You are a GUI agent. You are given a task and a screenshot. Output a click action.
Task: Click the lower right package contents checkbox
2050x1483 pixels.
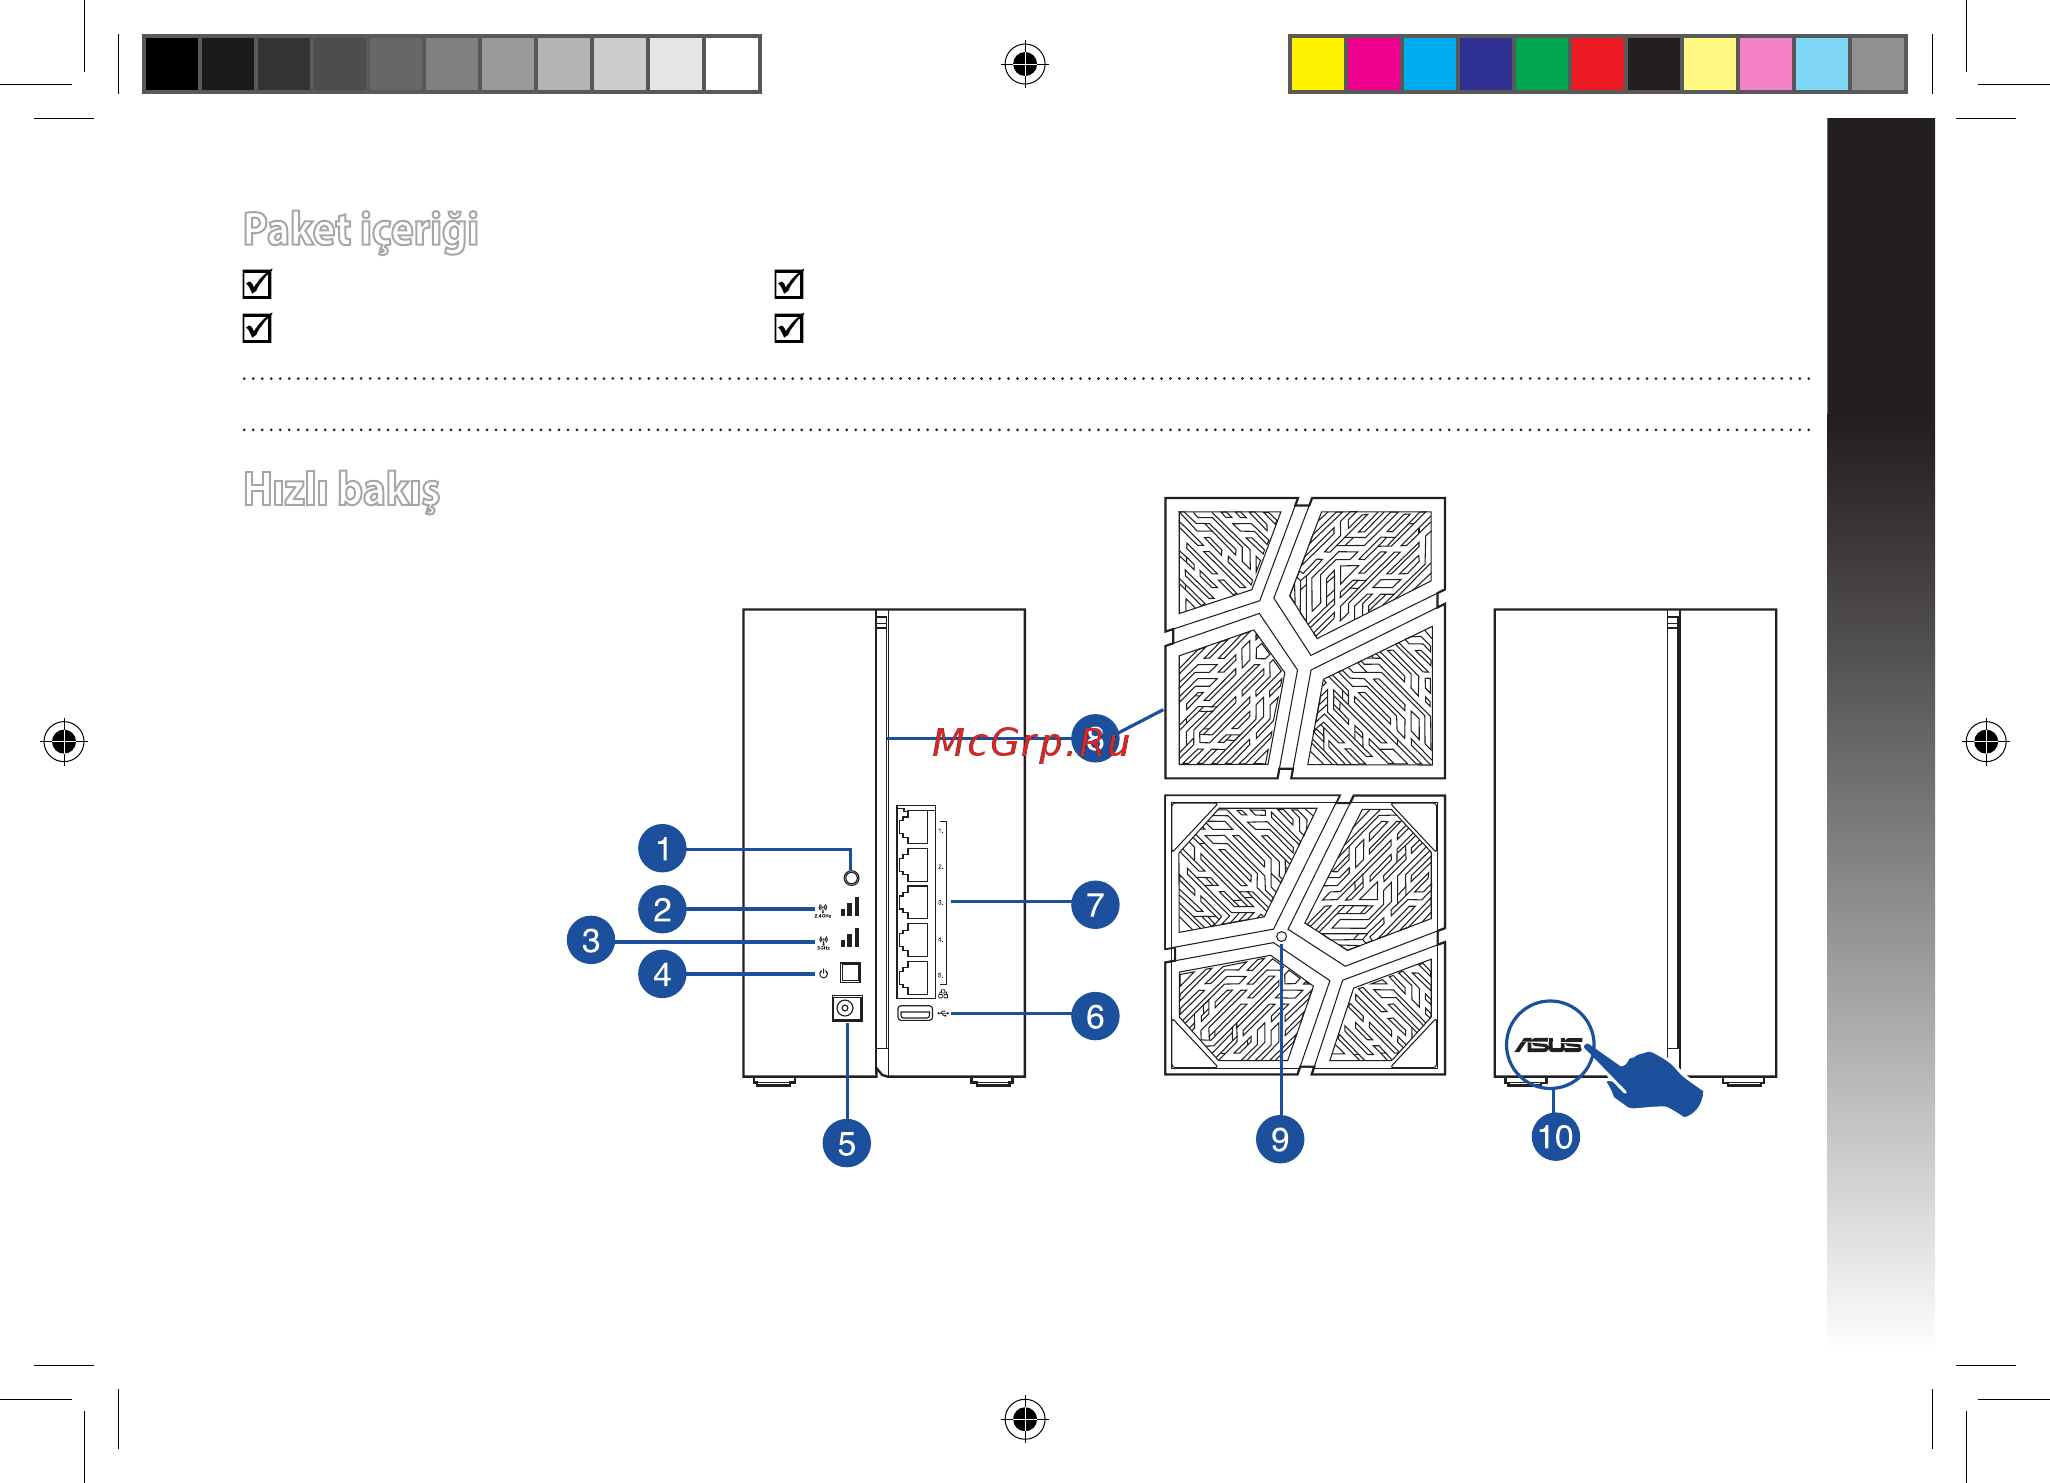coord(789,328)
